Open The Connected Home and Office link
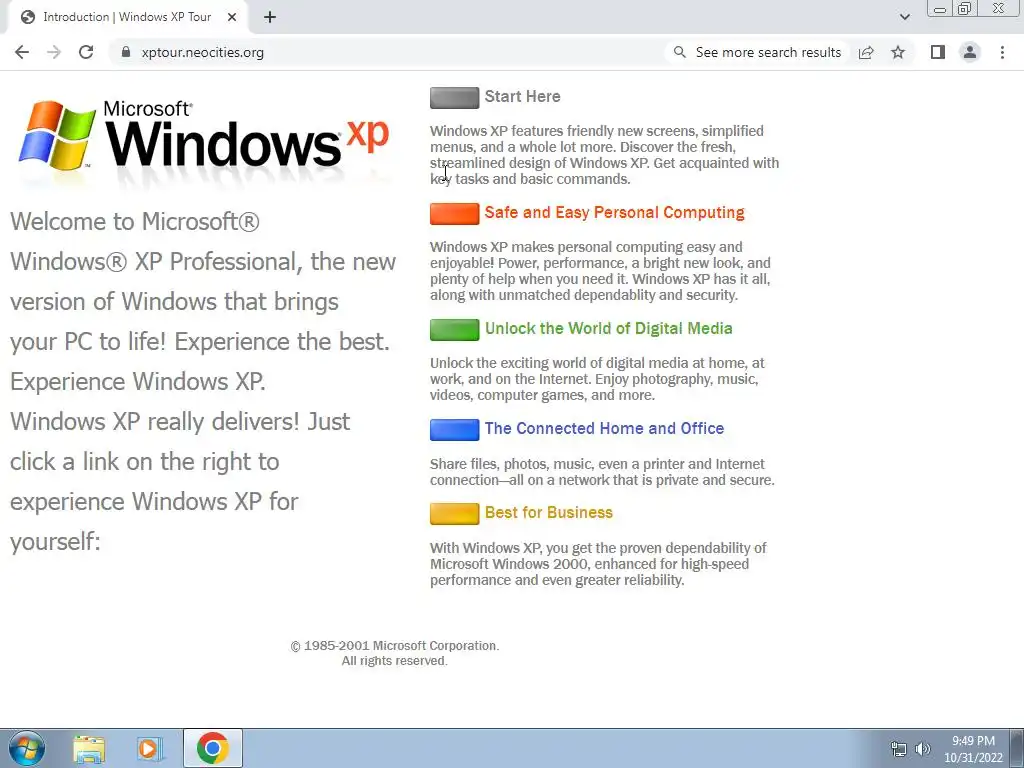 [604, 428]
